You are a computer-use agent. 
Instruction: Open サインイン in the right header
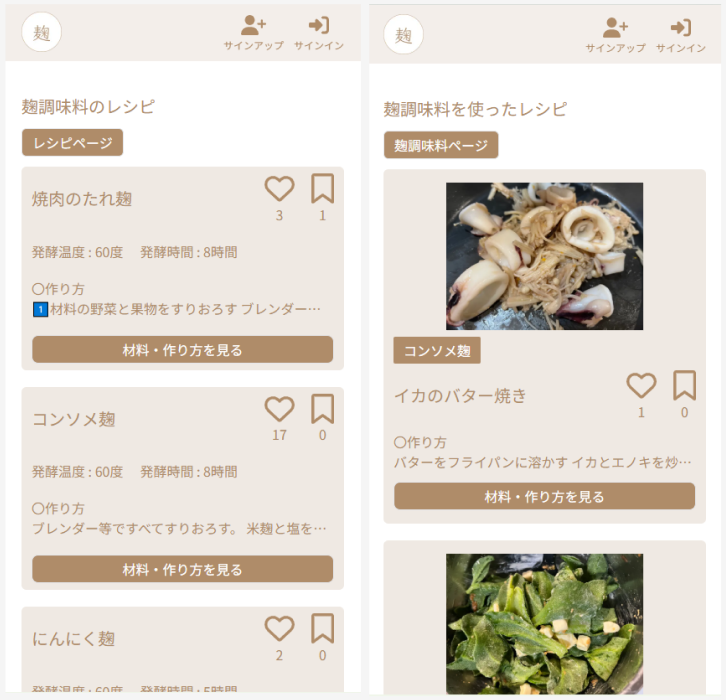[x=681, y=35]
